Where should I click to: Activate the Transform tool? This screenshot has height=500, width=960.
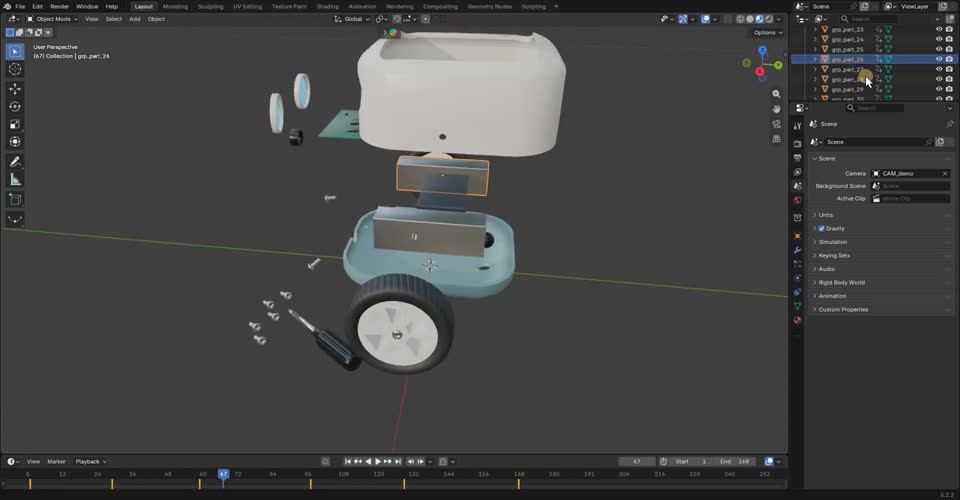(15, 142)
